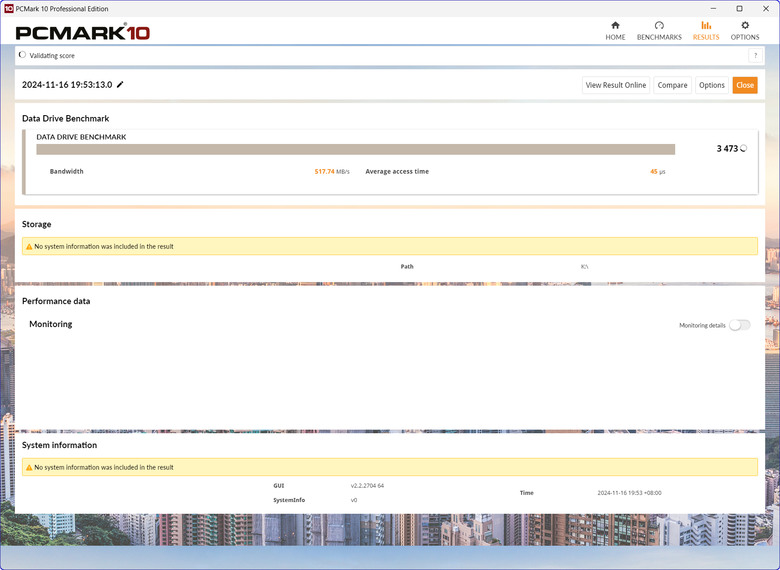The image size is (780, 570).
Task: Click the time value 2024-11-16 19:53 +08:00
Action: [x=629, y=493]
